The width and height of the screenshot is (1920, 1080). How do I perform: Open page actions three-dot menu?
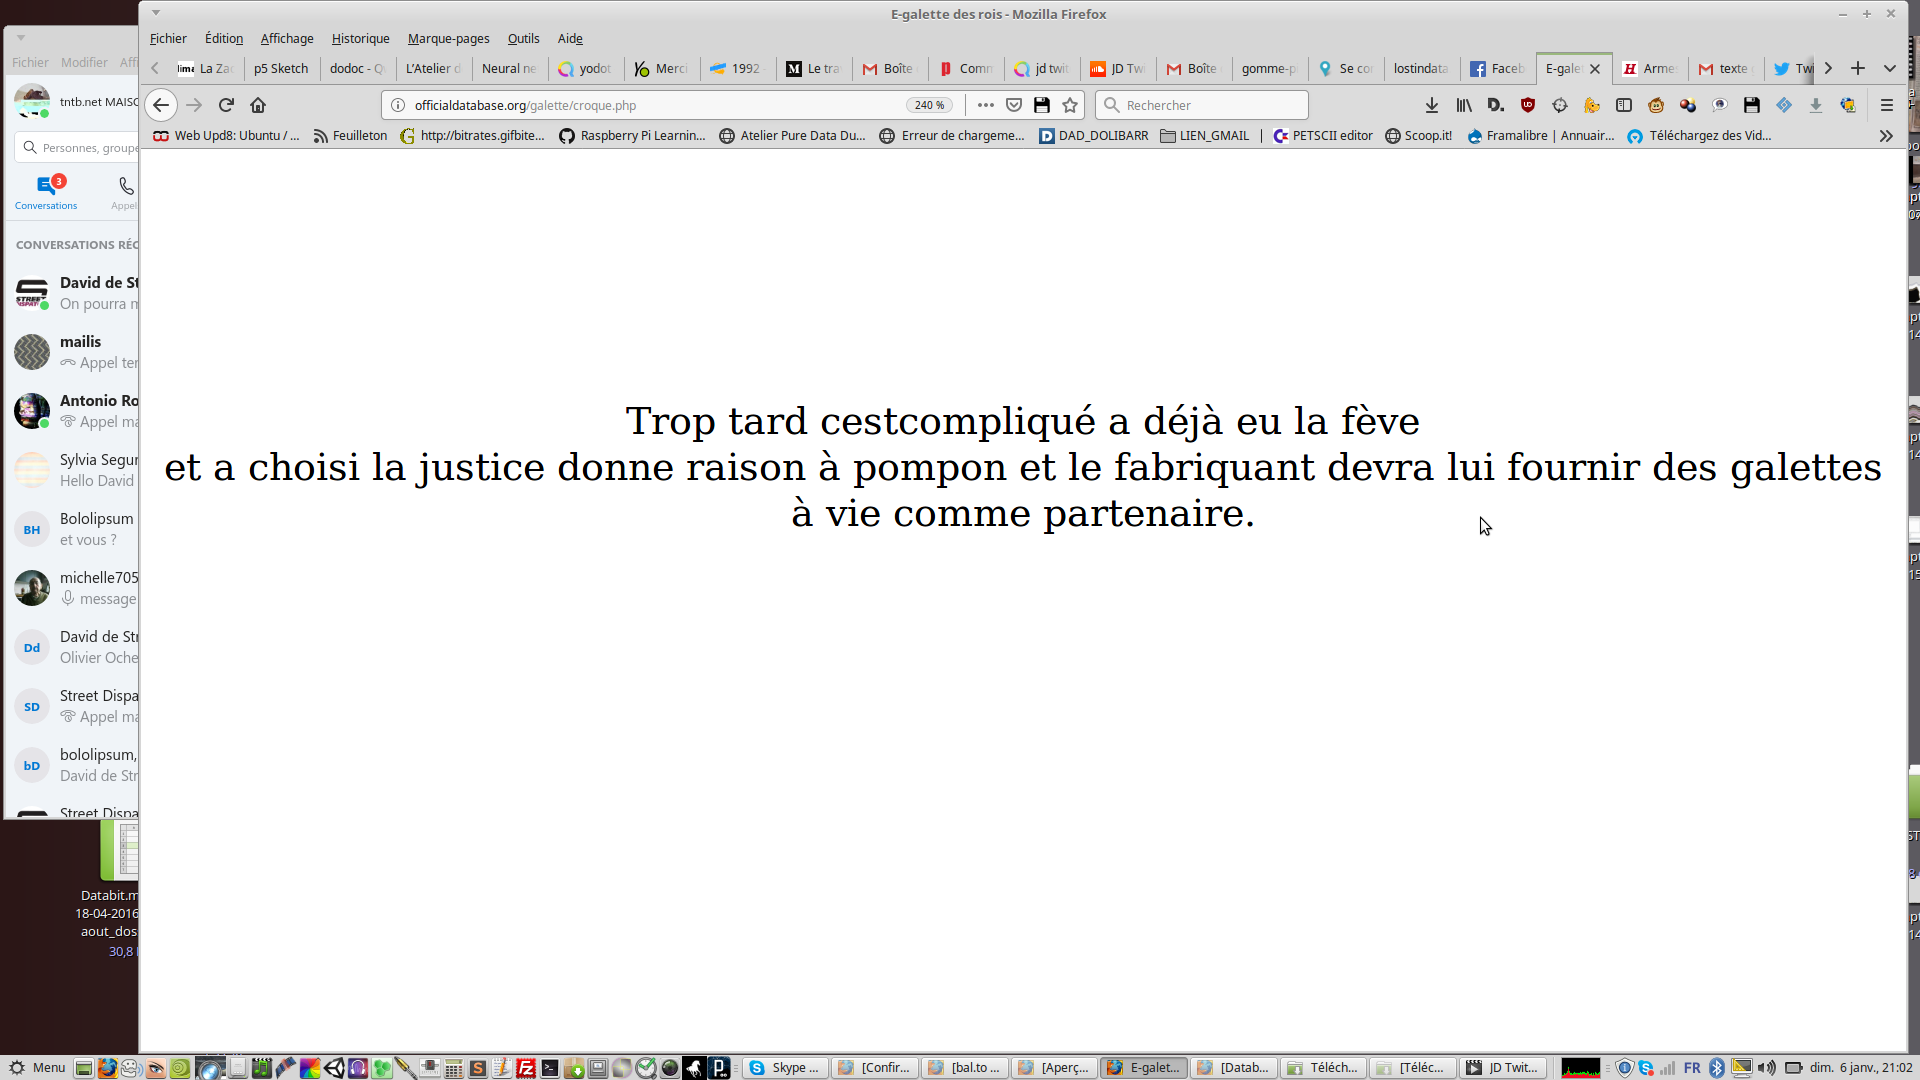986,105
